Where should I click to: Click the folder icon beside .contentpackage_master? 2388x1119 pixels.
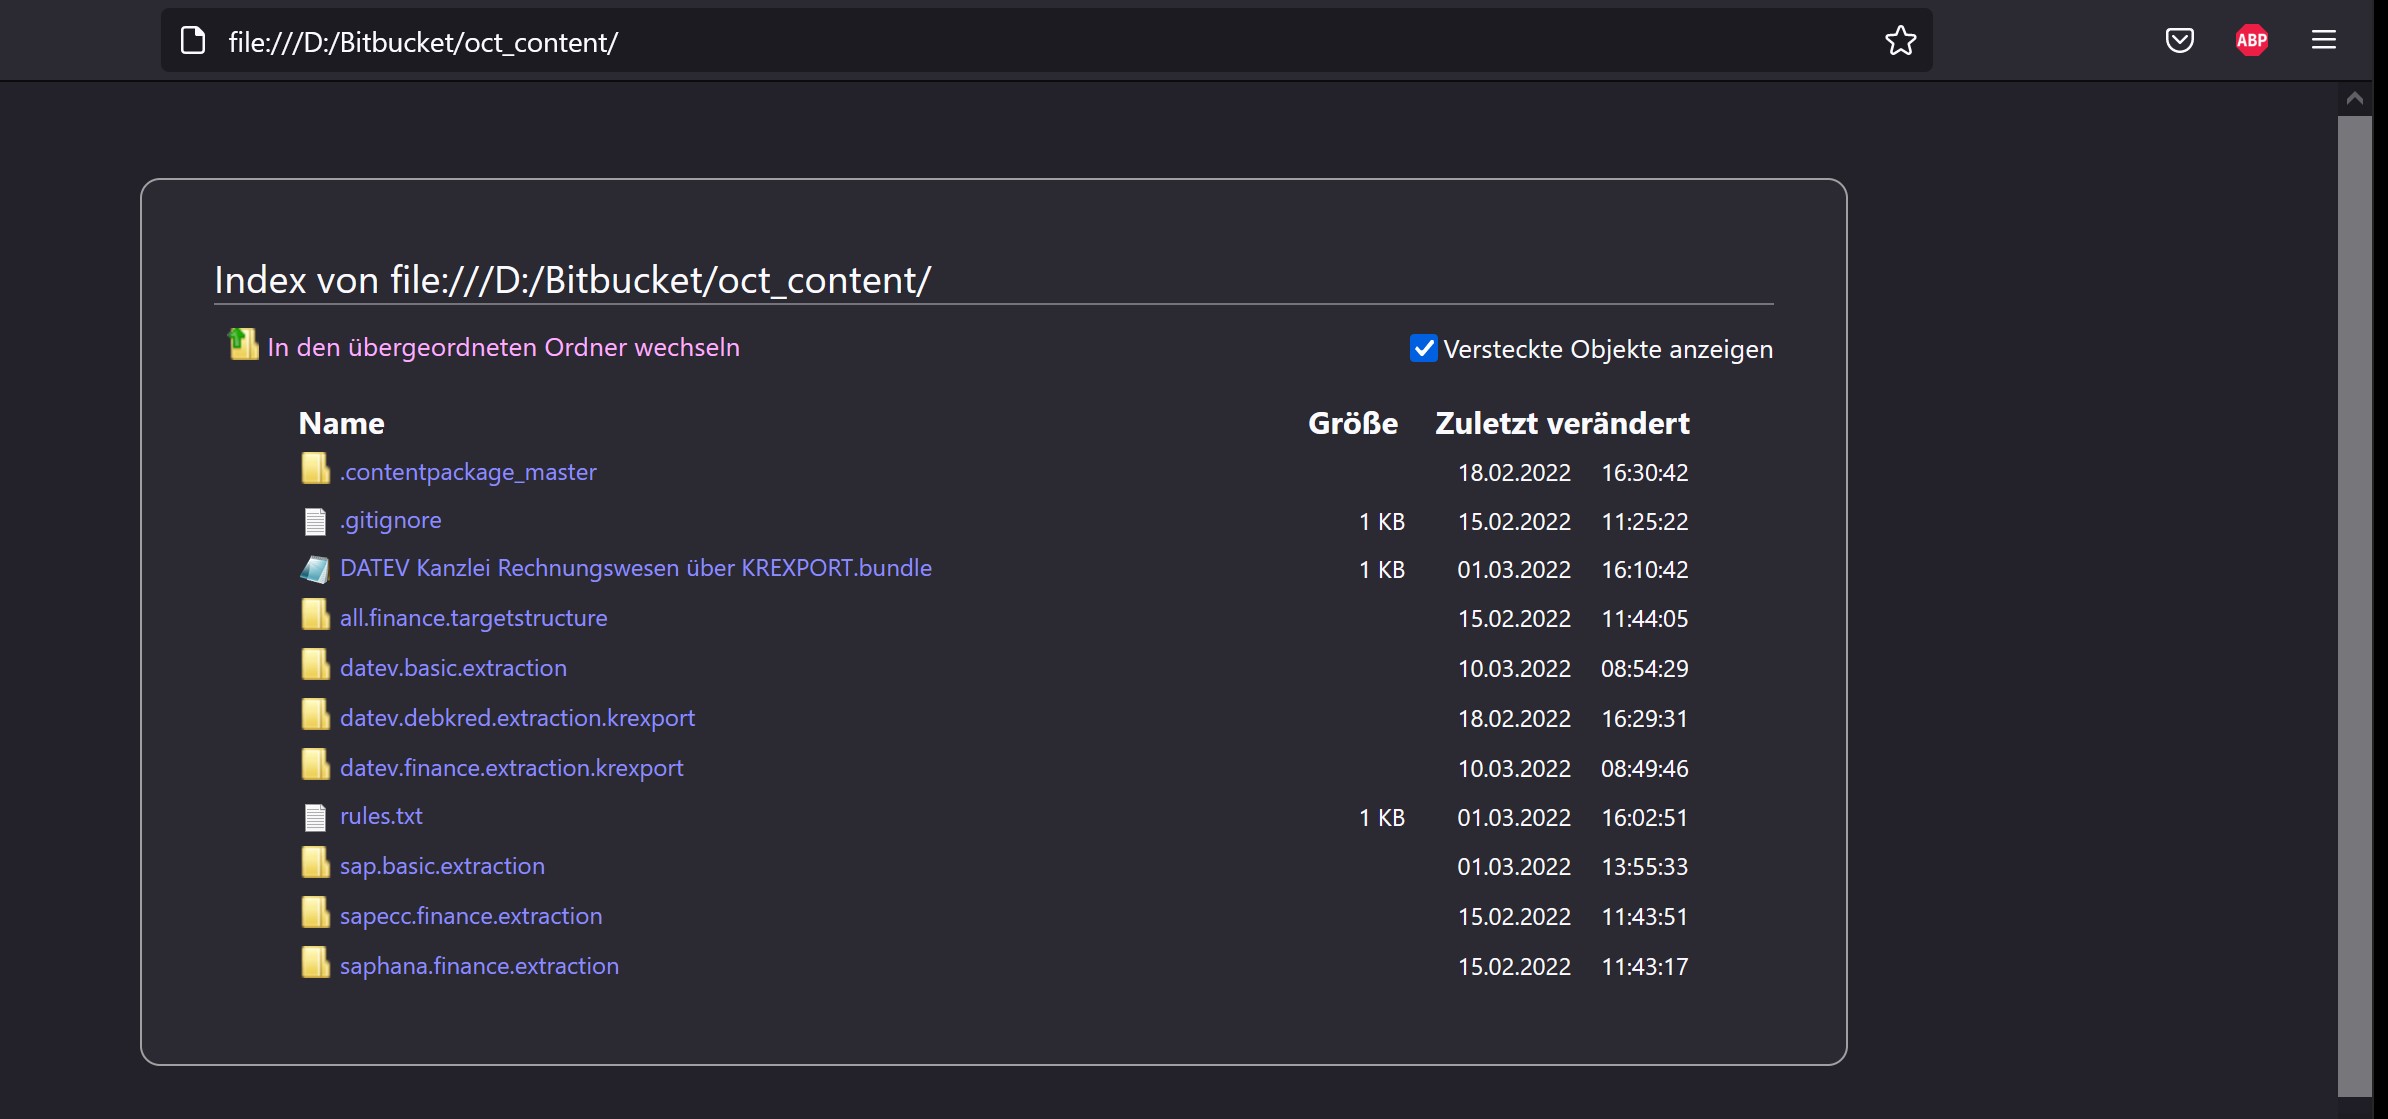[315, 468]
